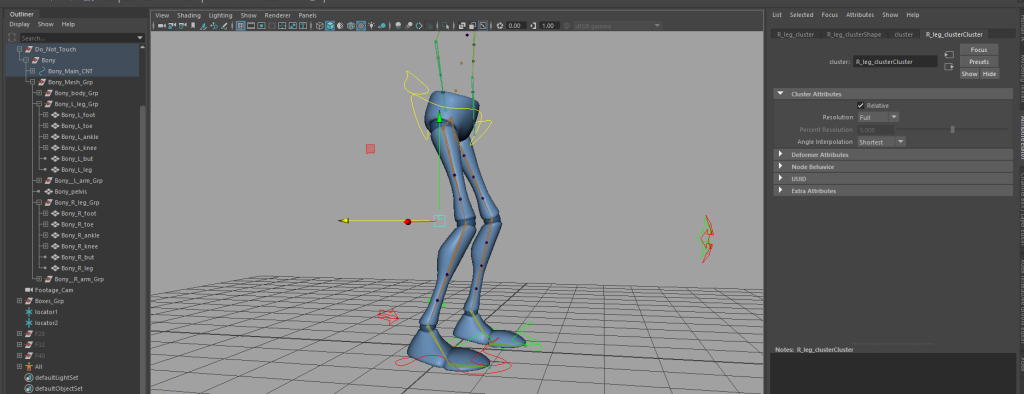Open the Attribute Editor Focus menu
Viewport: 1024px width, 394px height.
829,14
